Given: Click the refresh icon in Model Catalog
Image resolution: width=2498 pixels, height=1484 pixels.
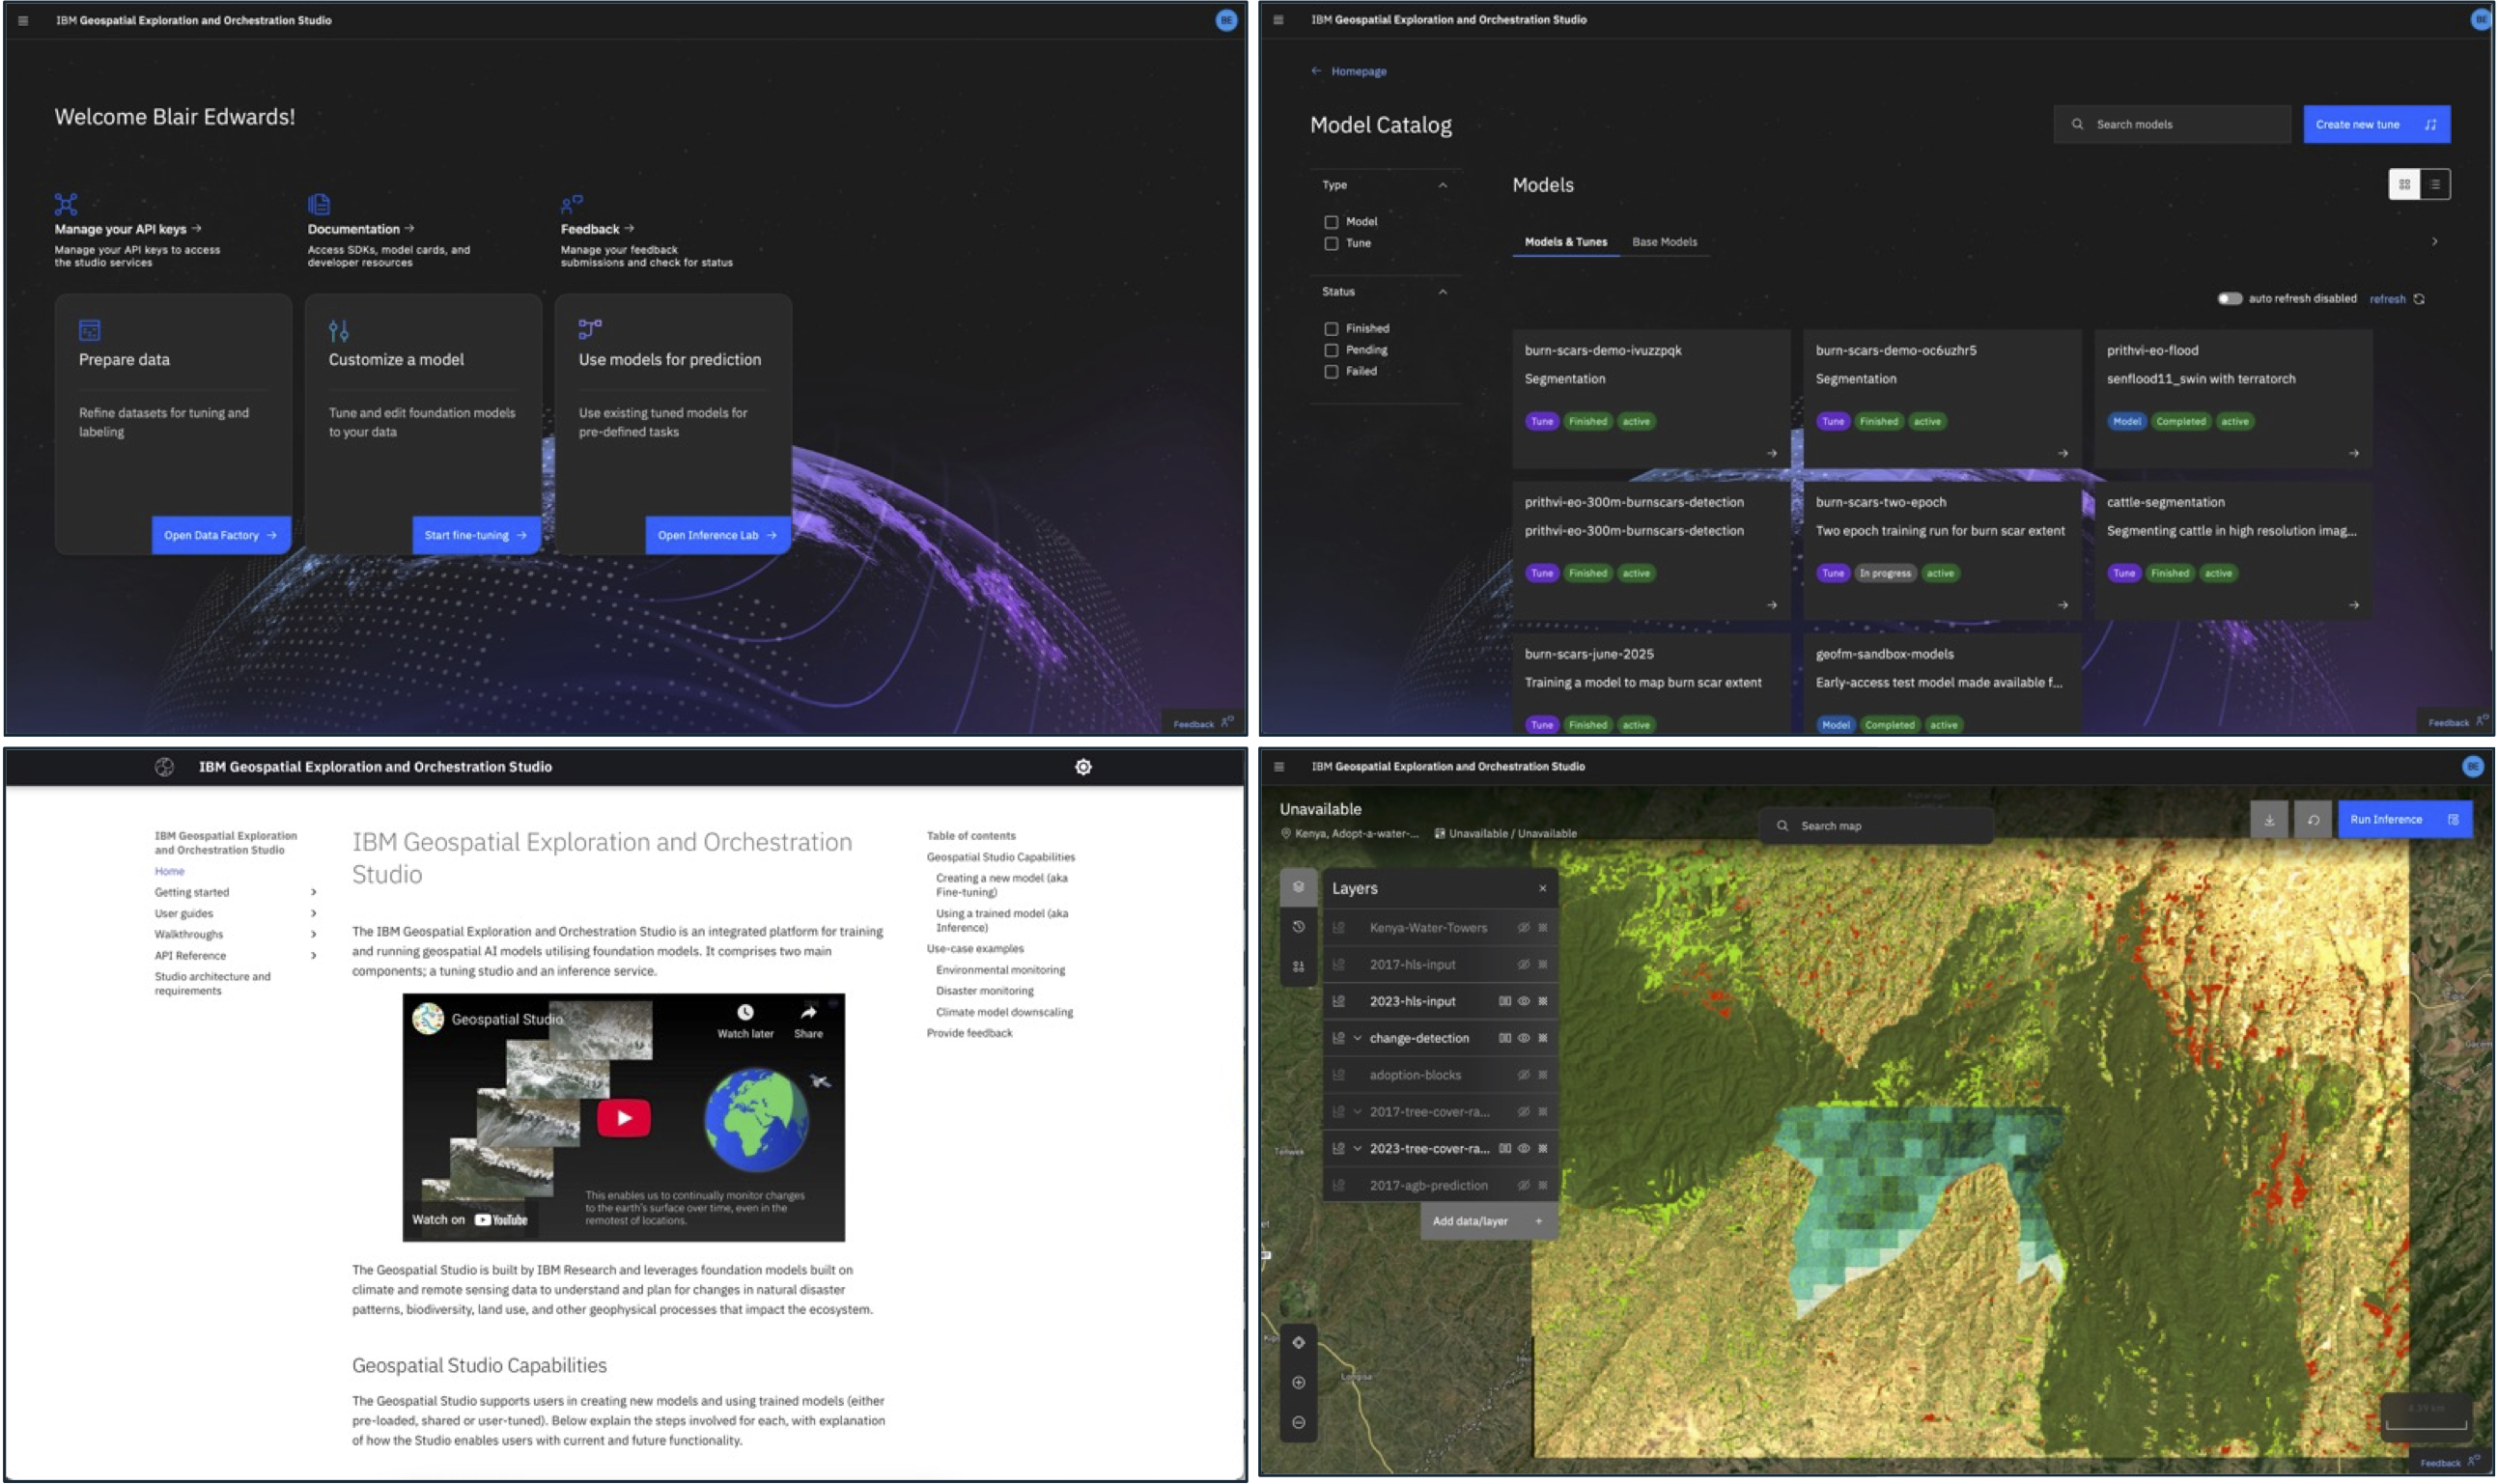Looking at the screenshot, I should tap(2419, 299).
